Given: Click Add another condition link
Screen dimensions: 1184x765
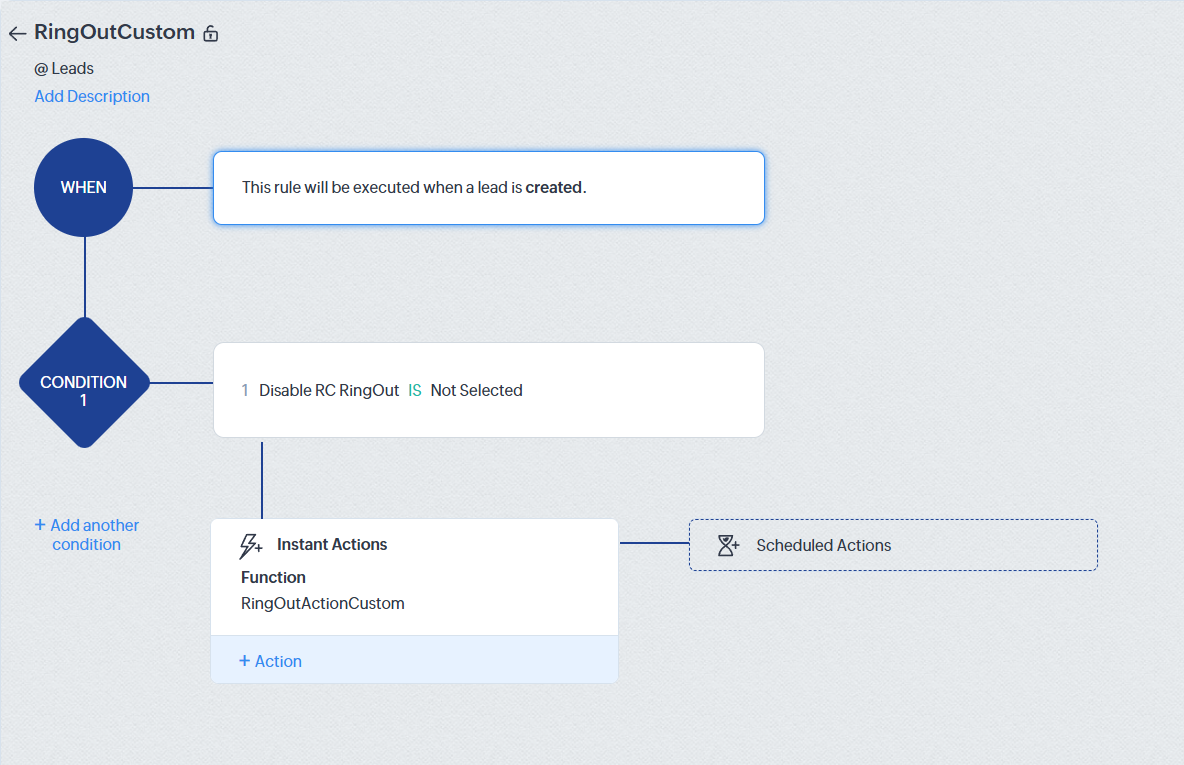Looking at the screenshot, I should click(87, 535).
